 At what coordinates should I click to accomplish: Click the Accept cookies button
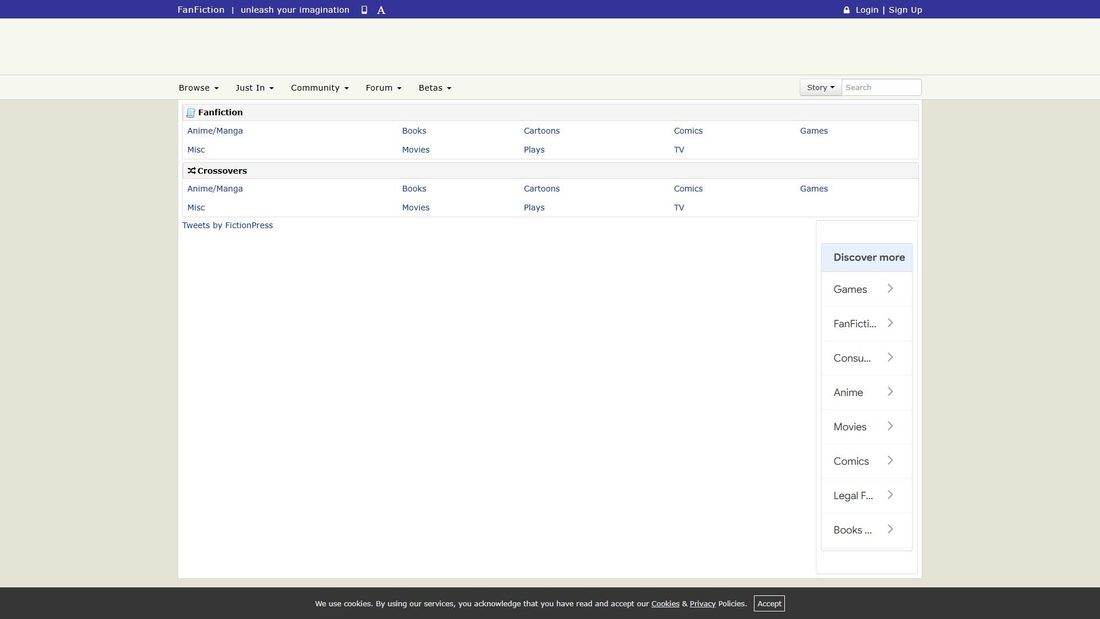(x=769, y=604)
